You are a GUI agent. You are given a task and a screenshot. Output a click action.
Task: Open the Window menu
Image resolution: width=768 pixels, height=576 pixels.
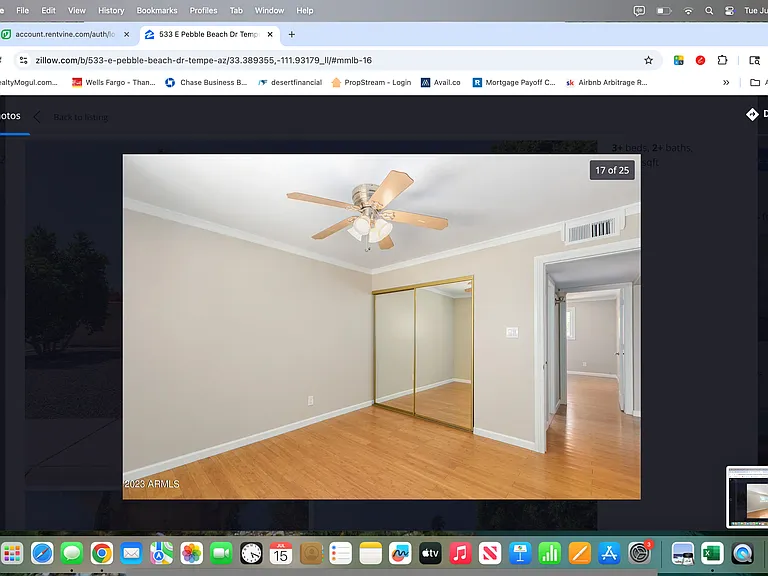coord(269,10)
